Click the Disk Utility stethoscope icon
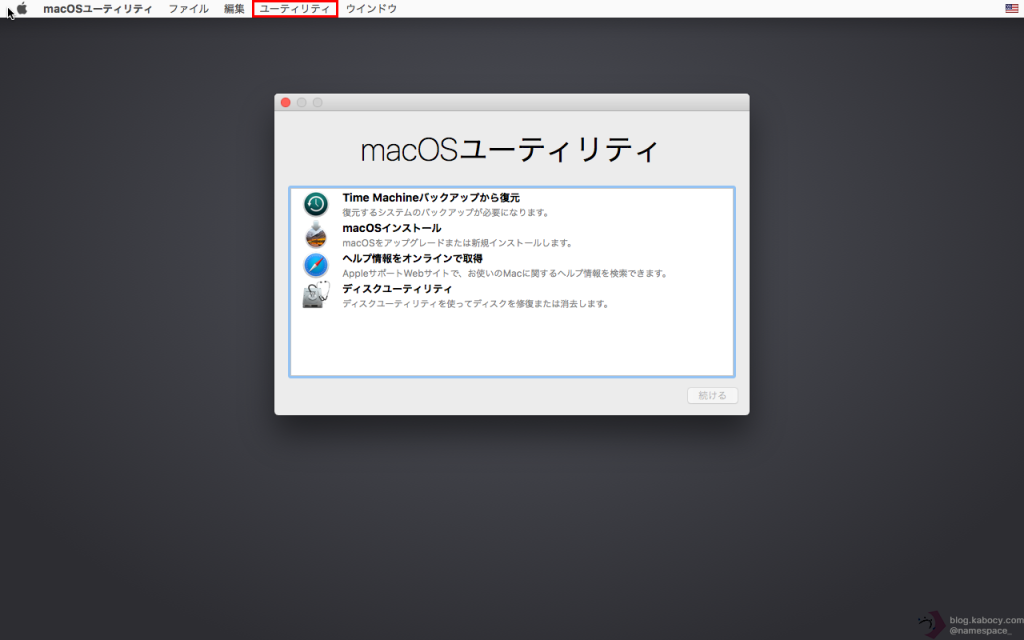 coord(316,295)
